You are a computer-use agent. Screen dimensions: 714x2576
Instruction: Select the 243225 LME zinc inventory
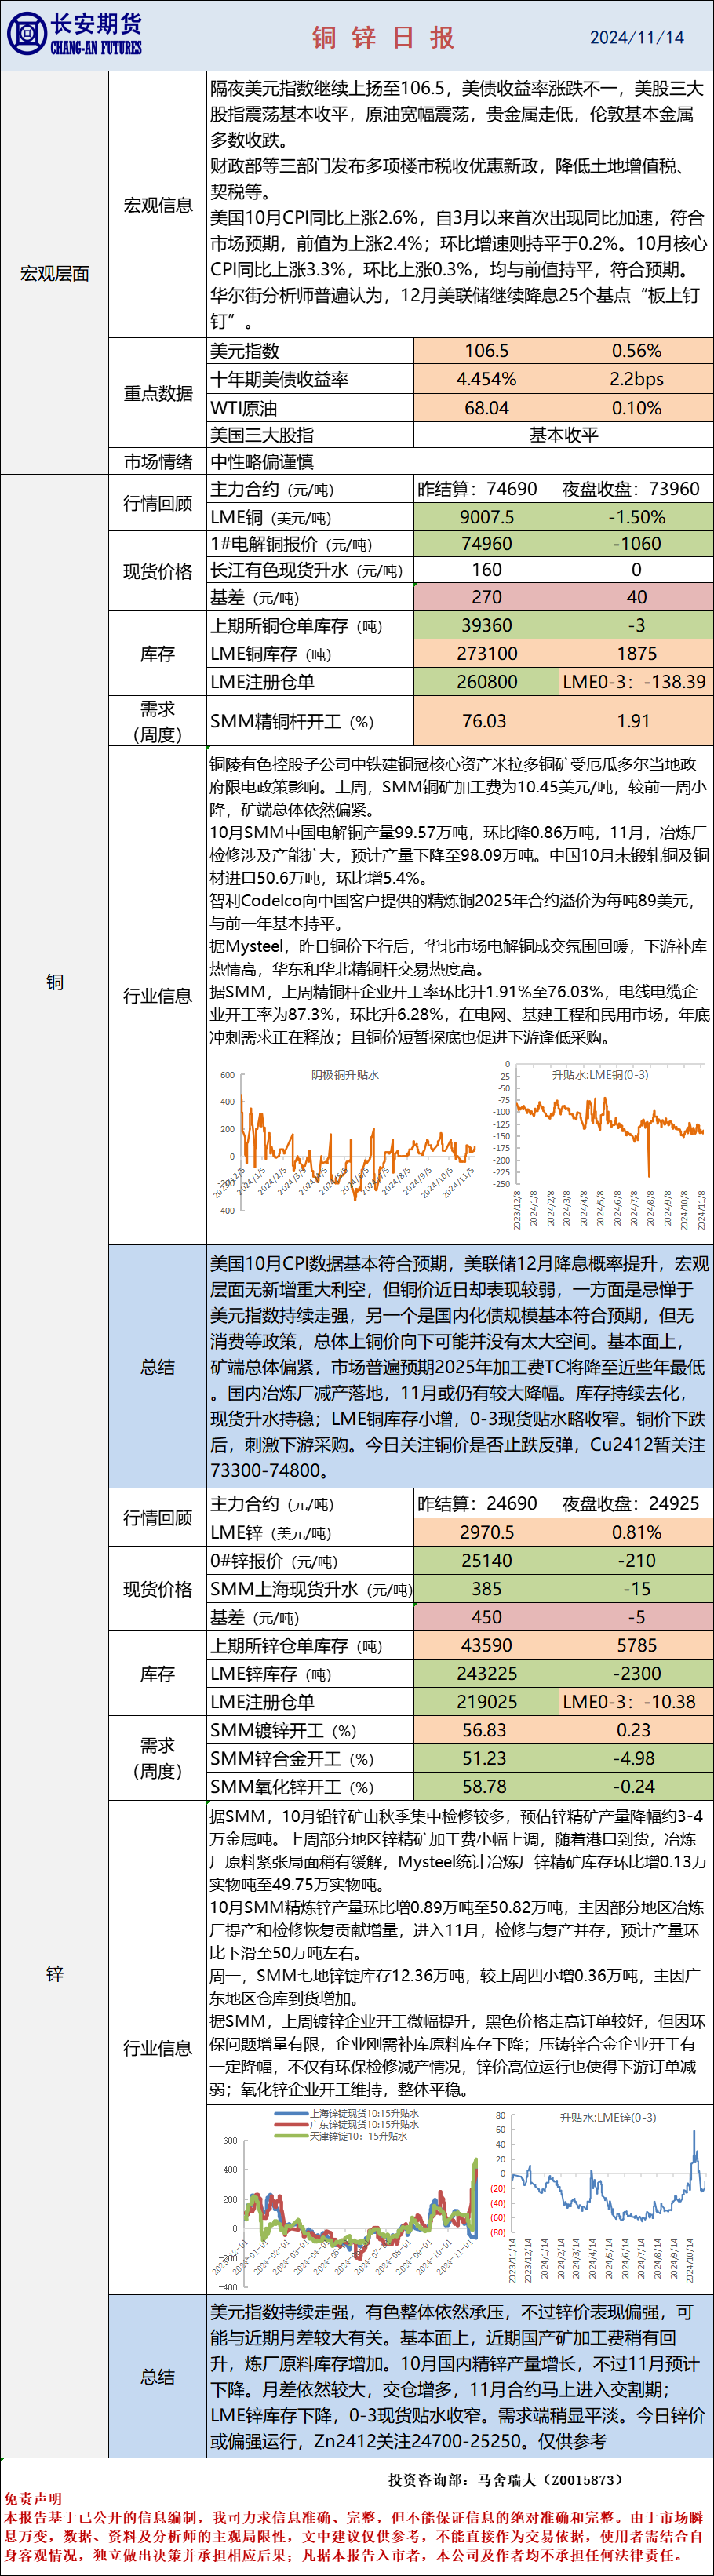tap(486, 1673)
